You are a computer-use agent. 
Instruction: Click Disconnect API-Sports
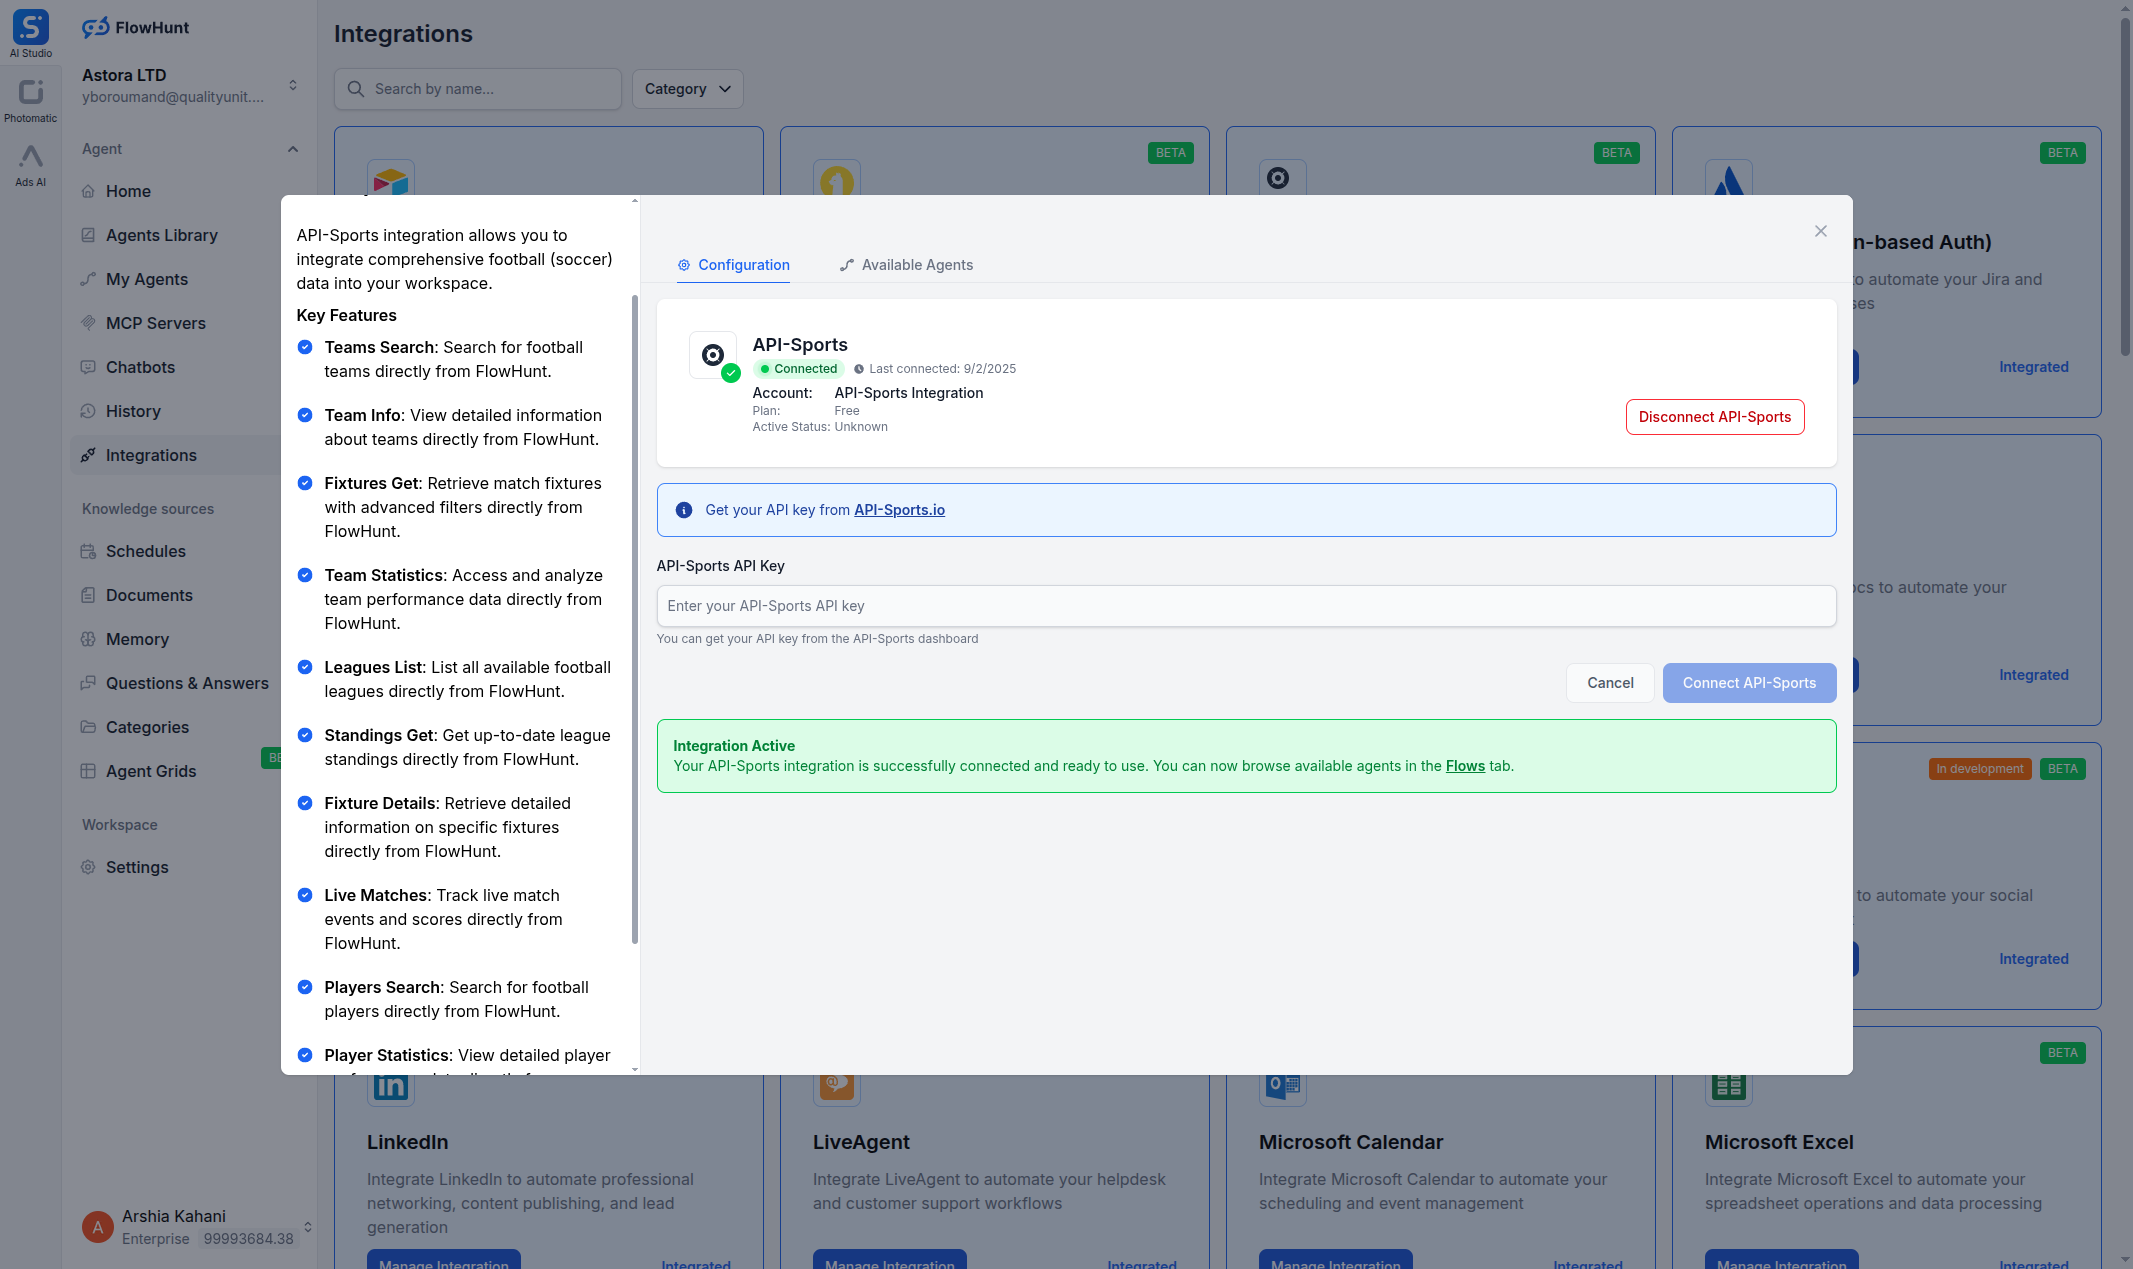point(1714,417)
